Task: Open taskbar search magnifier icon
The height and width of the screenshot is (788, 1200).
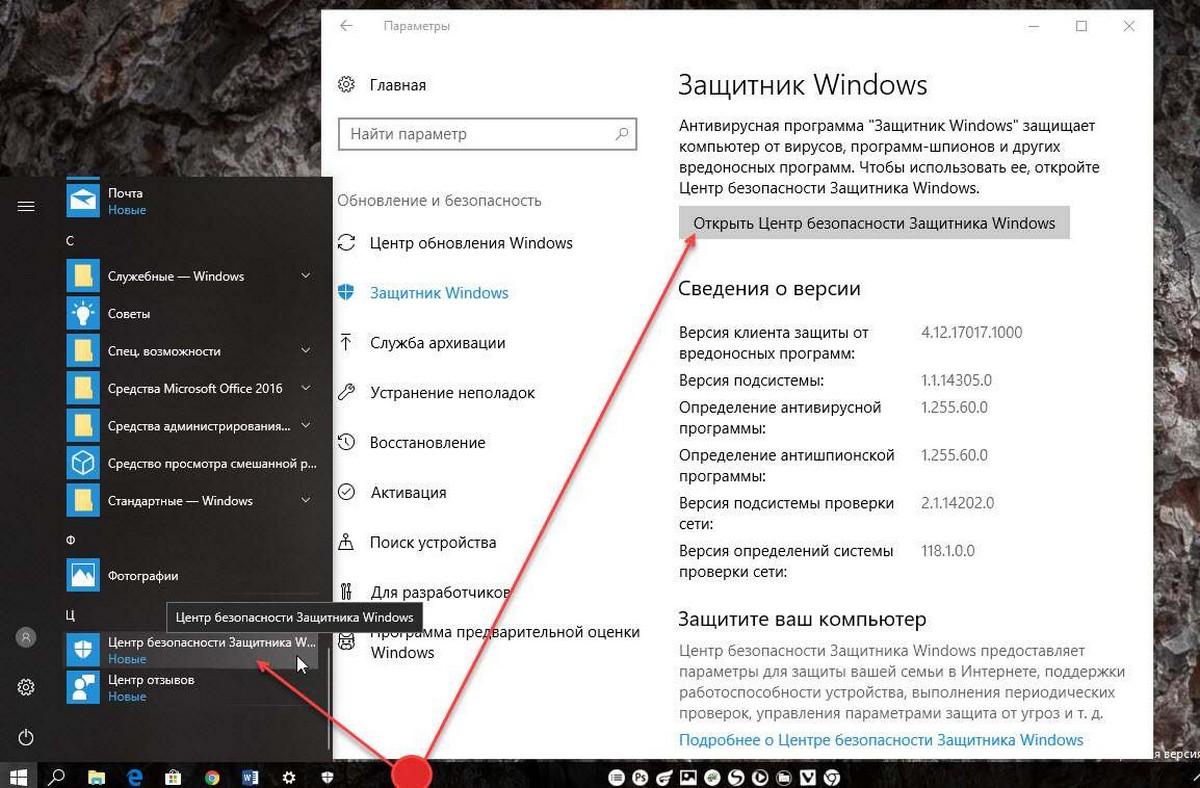Action: (58, 776)
